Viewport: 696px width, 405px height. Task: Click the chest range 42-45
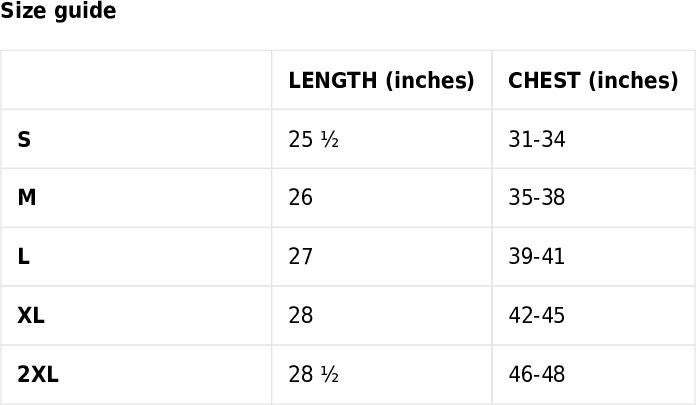[537, 315]
